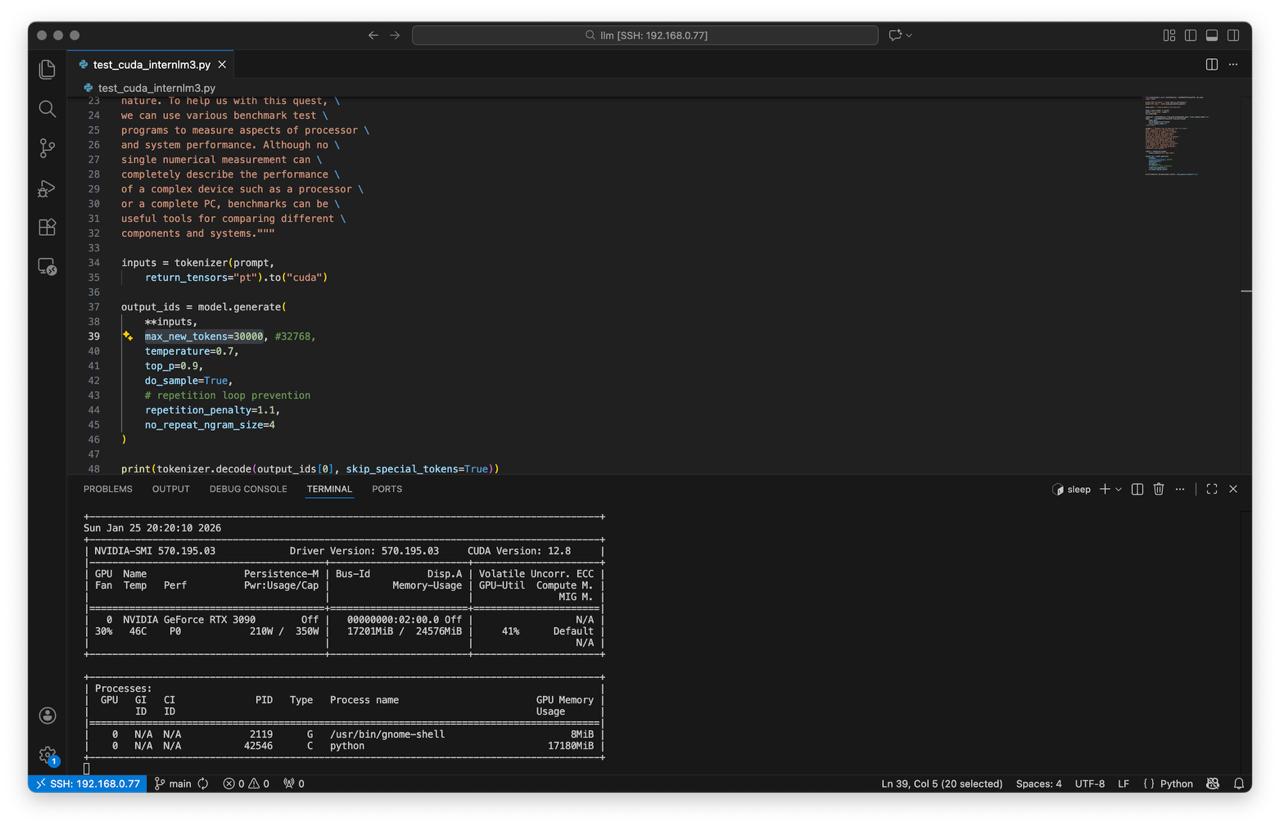Image resolution: width=1280 pixels, height=827 pixels.
Task: Click the title bar search field
Action: [645, 35]
